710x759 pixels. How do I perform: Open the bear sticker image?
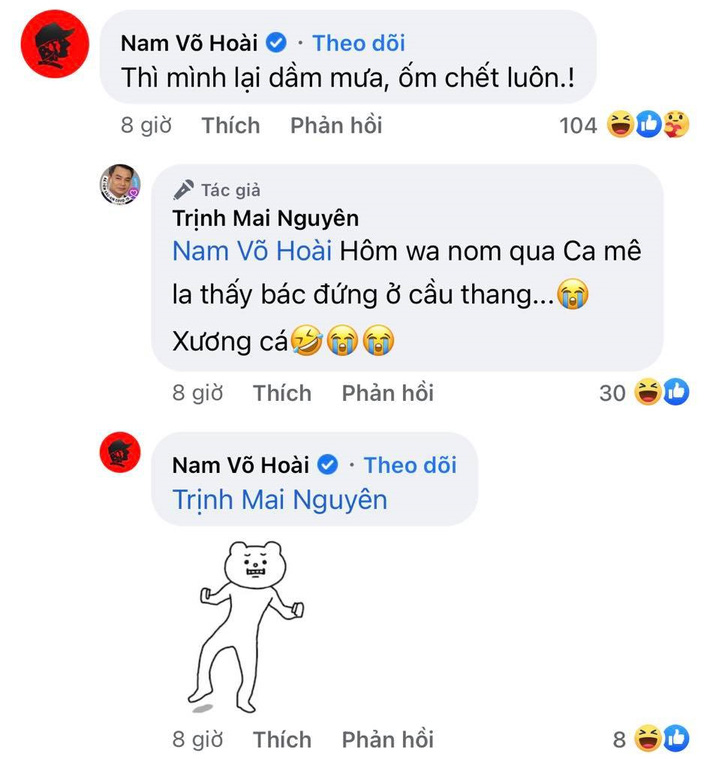click(x=246, y=627)
